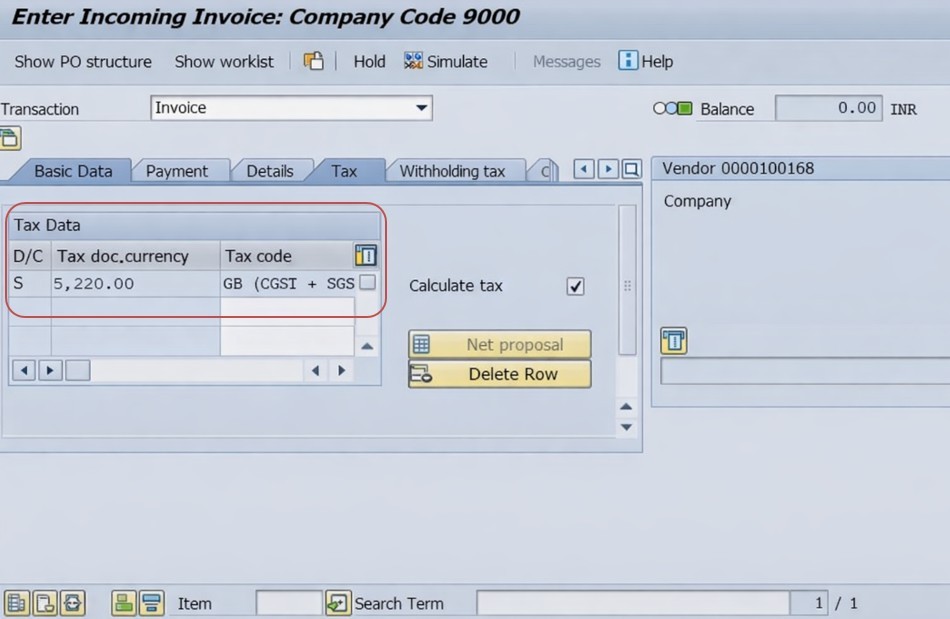Viewport: 950px width, 619px height.
Task: Click the Item number input field
Action: (x=288, y=603)
